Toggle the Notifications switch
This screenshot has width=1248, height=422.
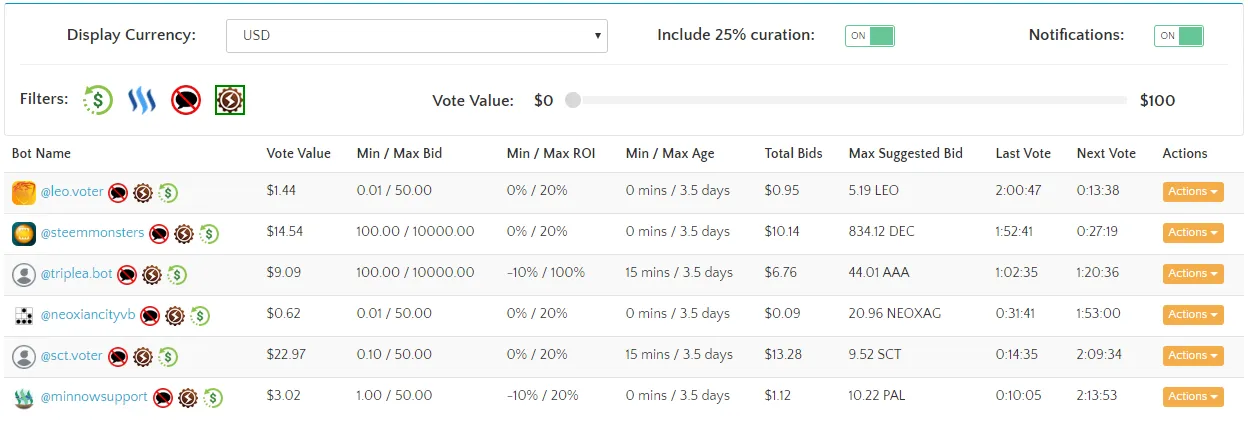pos(1179,36)
